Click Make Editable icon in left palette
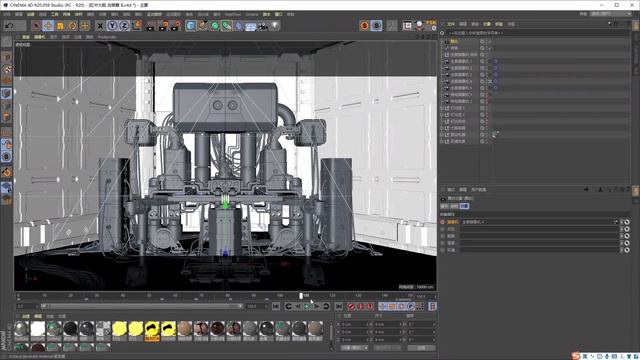This screenshot has height=360, width=640. click(x=6, y=41)
